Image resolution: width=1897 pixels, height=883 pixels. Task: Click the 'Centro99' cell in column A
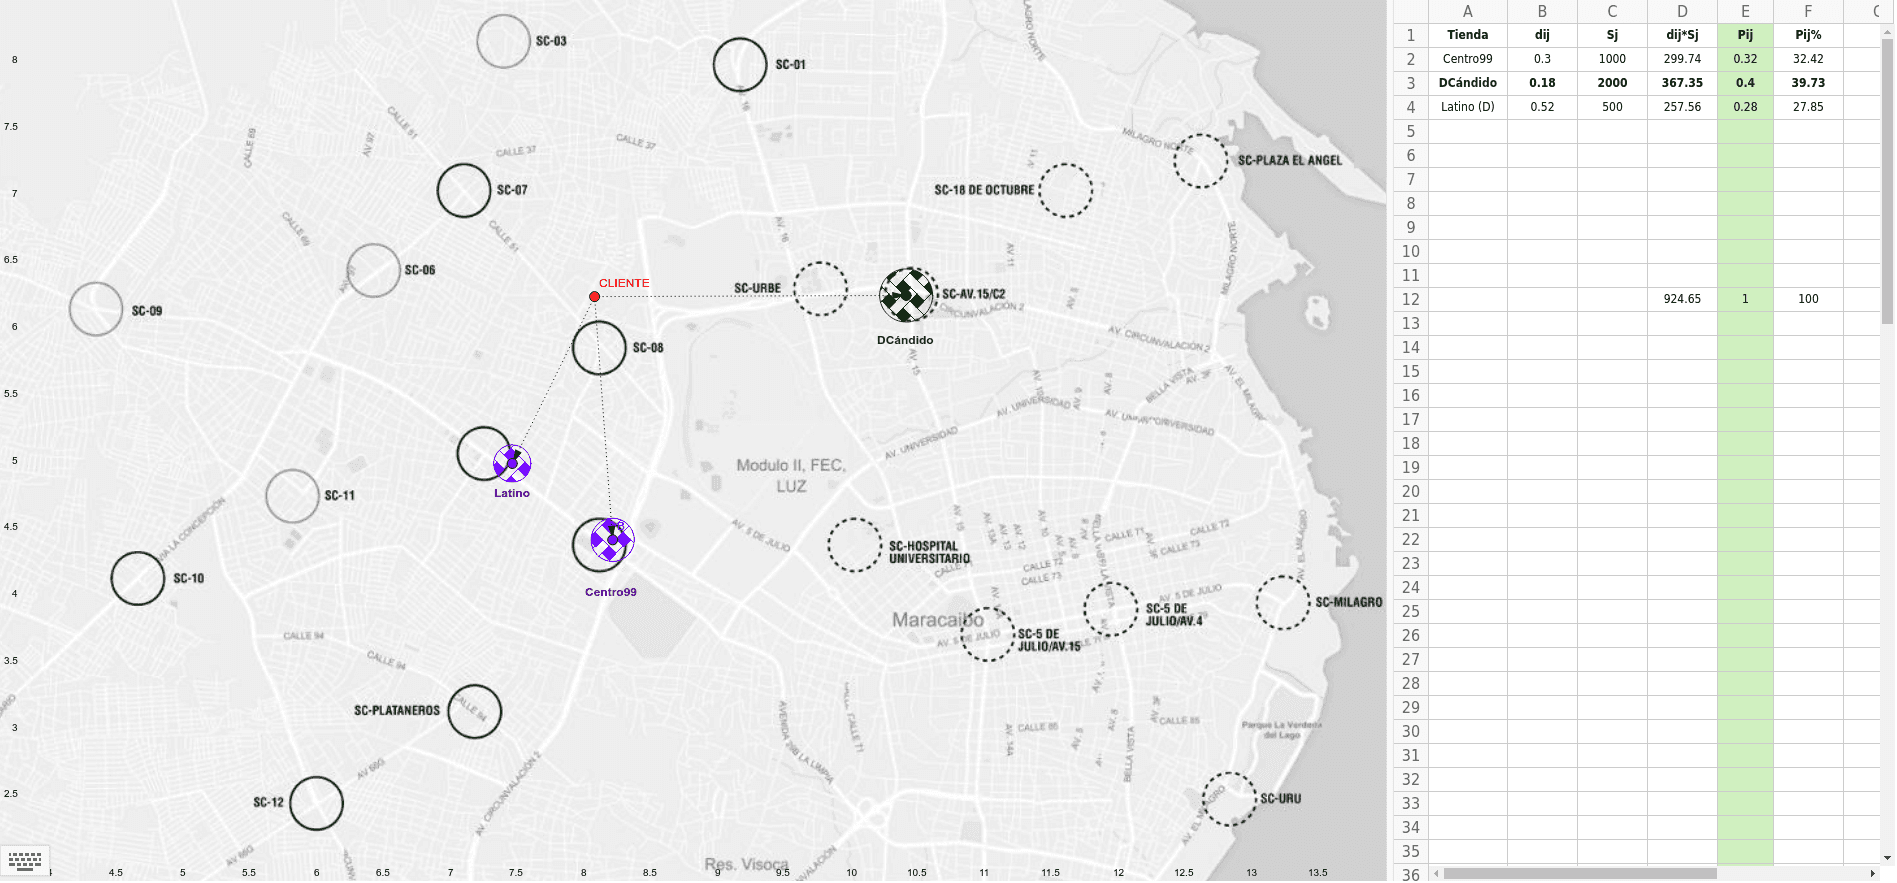coord(1467,59)
